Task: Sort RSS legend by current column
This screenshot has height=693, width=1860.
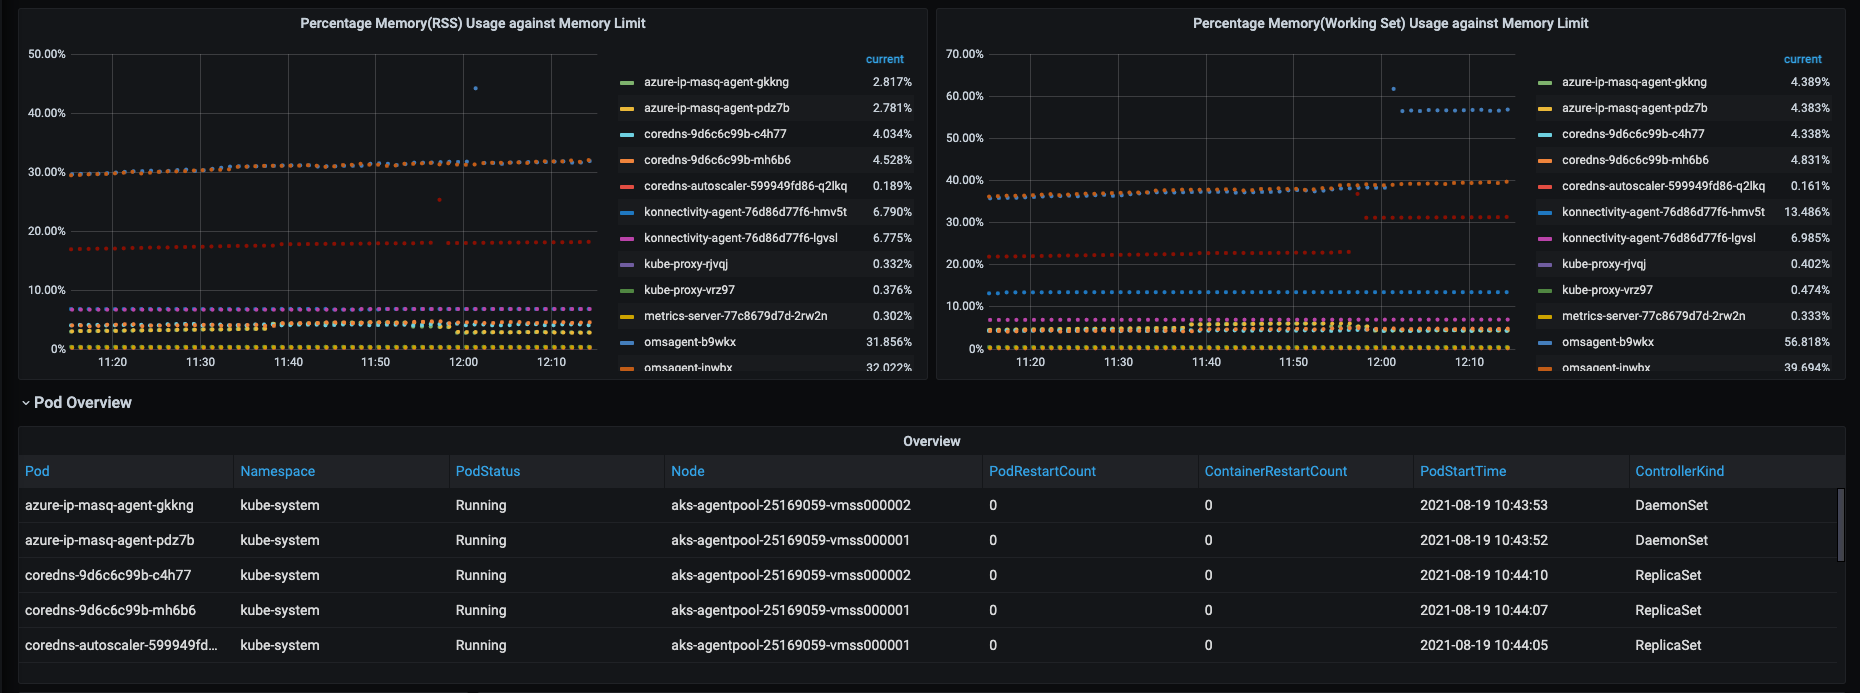Action: [884, 59]
